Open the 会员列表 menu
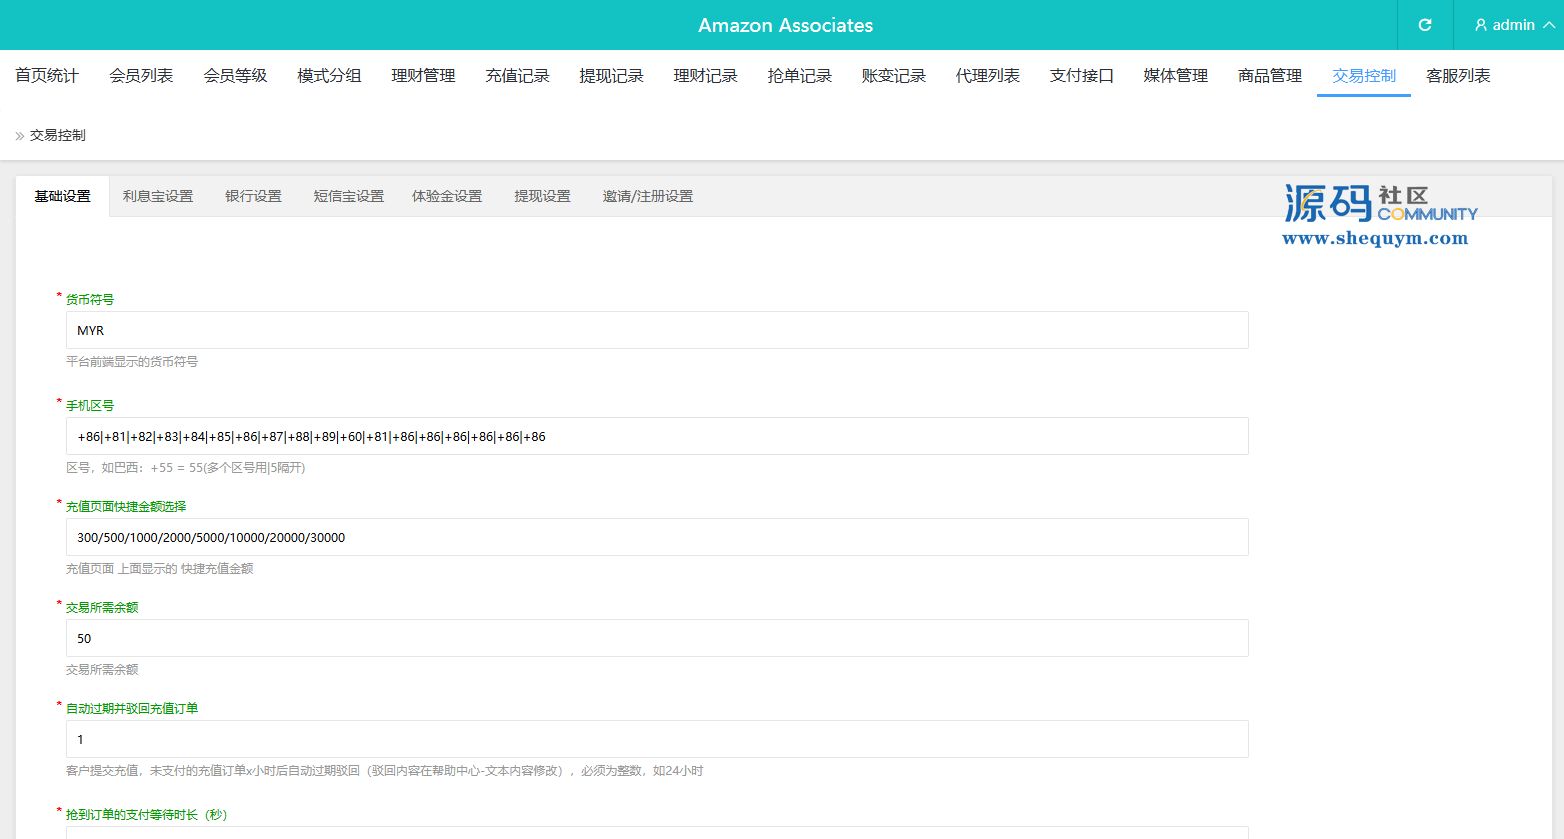This screenshot has width=1564, height=839. pyautogui.click(x=141, y=76)
